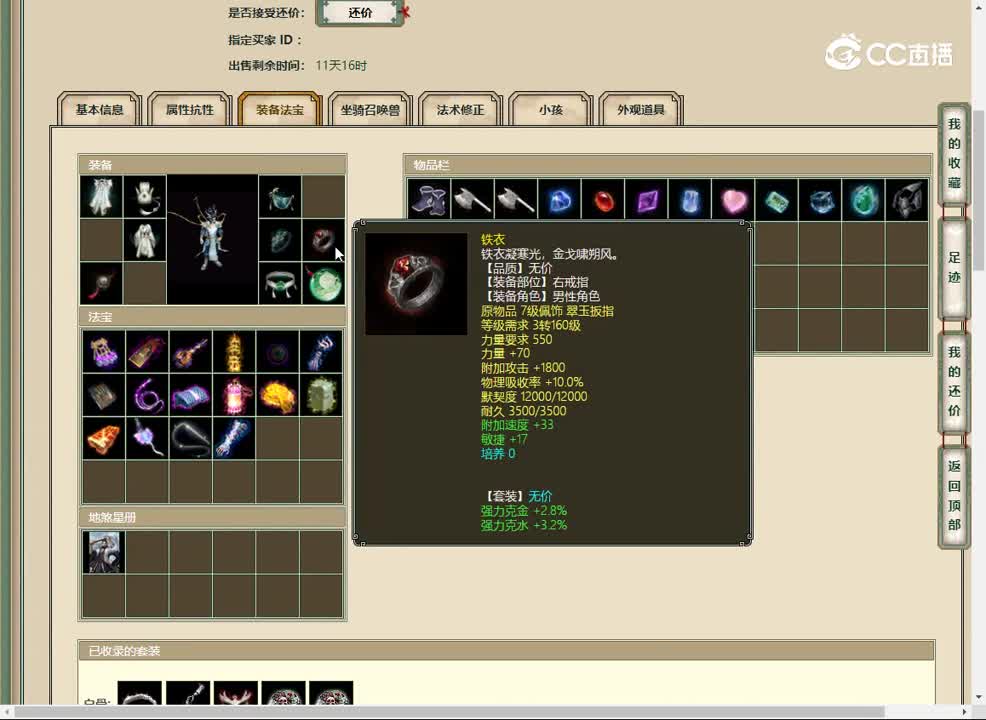Select the round green jade pendant
Viewport: 986px width, 720px height.
pyautogui.click(x=323, y=283)
